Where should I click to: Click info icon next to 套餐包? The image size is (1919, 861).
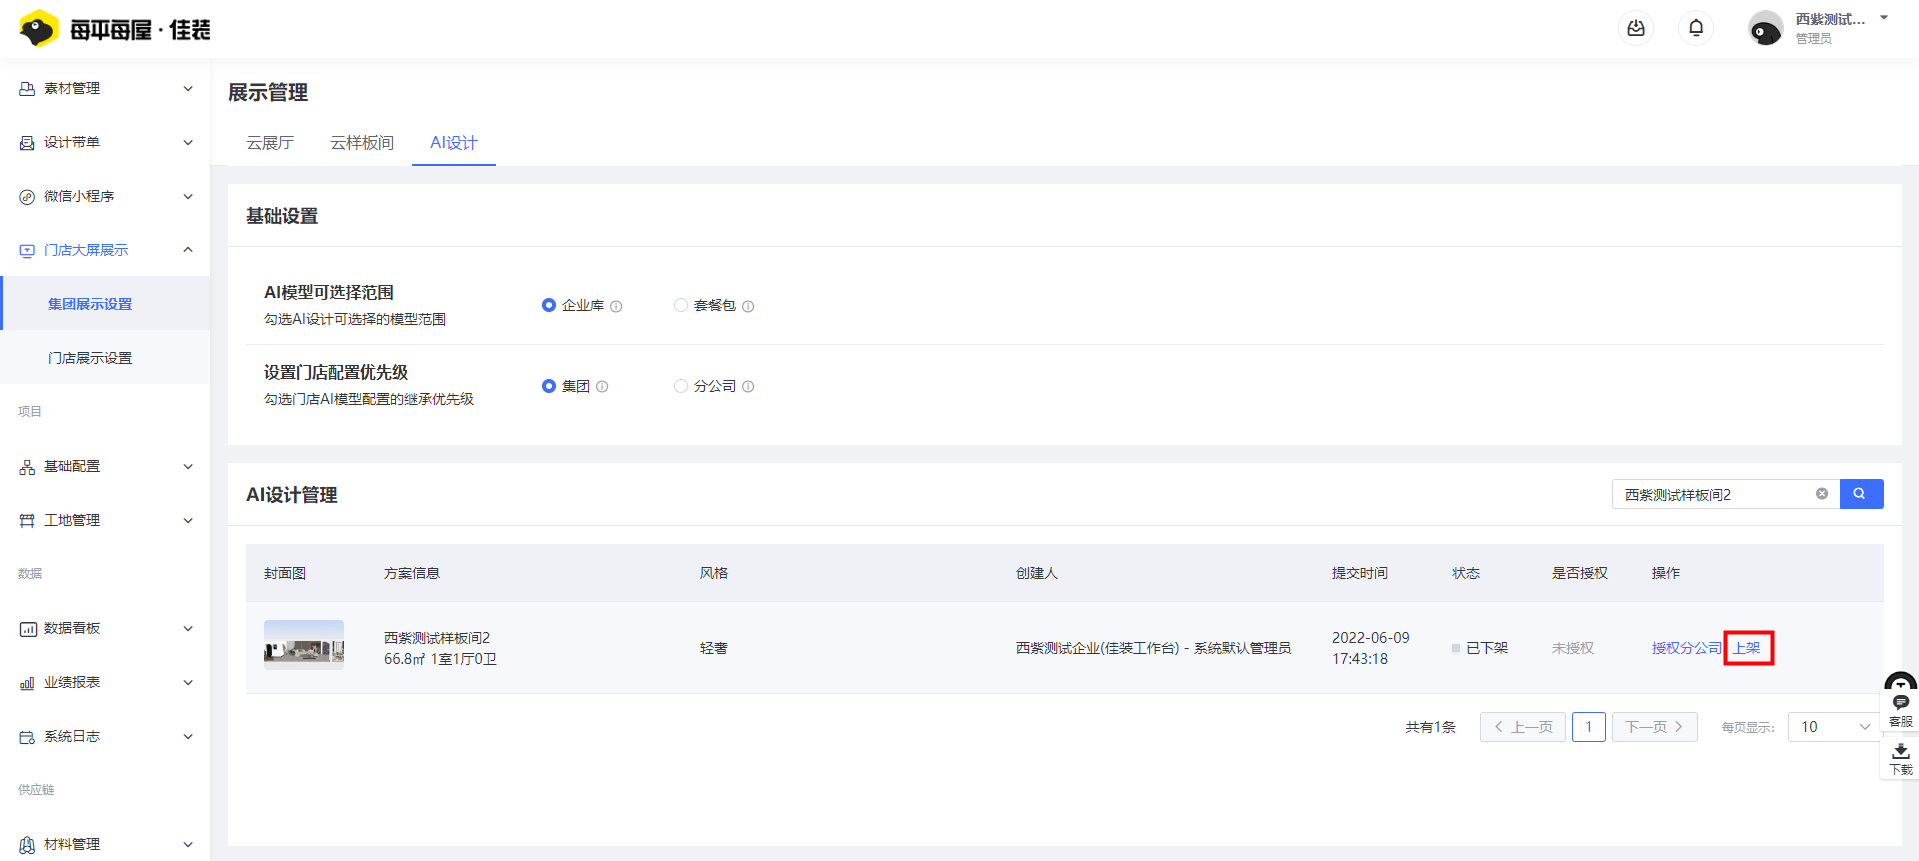748,307
